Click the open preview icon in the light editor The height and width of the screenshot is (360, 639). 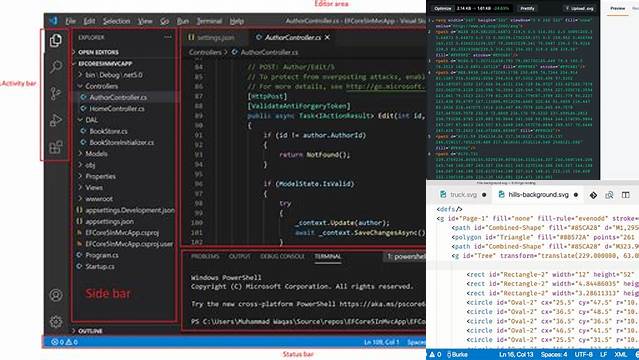(609, 195)
